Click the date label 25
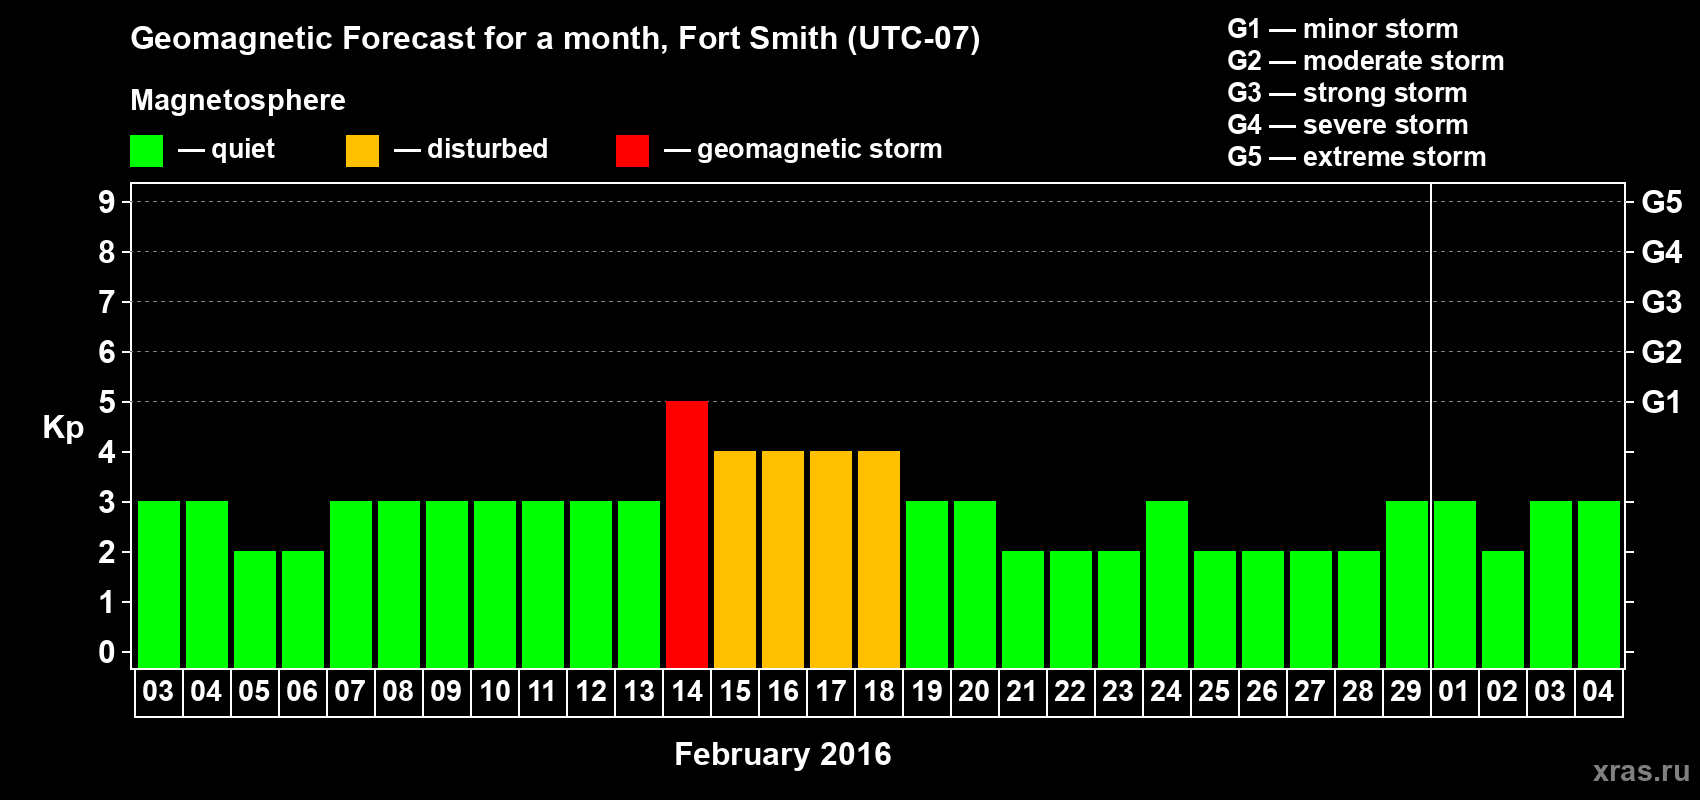 (x=1214, y=691)
